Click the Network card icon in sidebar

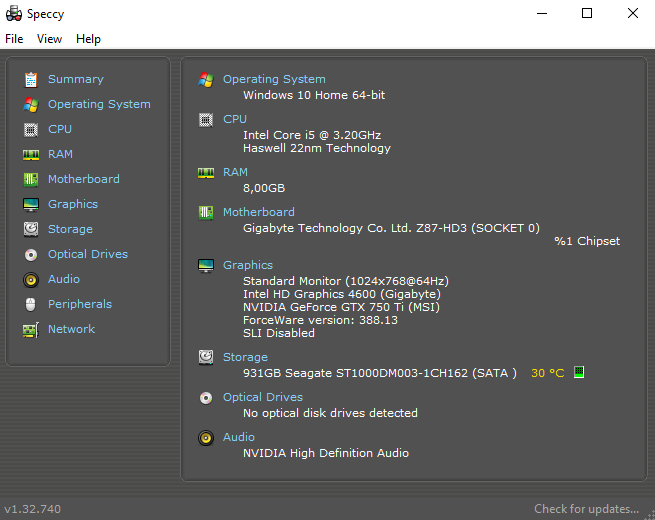point(31,330)
